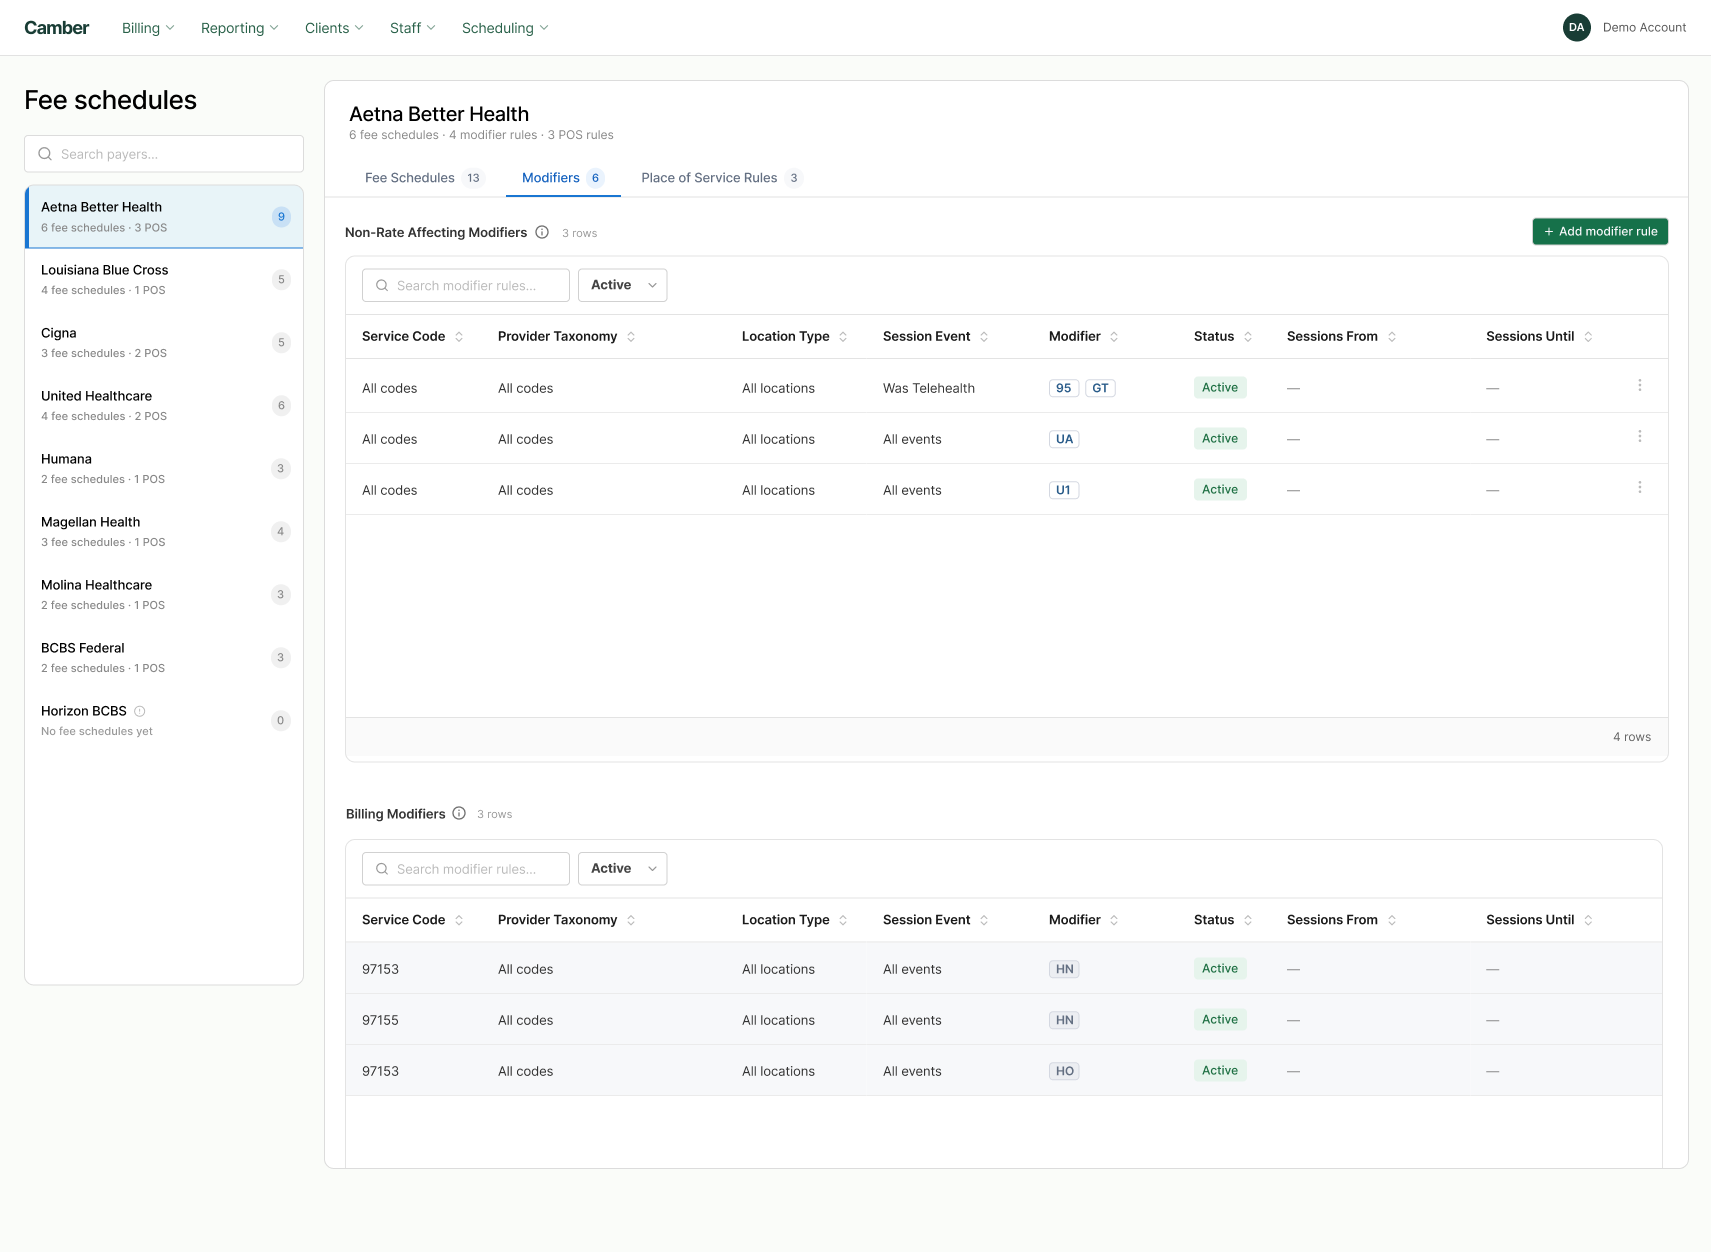Sort Non-Rate table by Session Event
This screenshot has height=1252, width=1711.
[x=984, y=337]
